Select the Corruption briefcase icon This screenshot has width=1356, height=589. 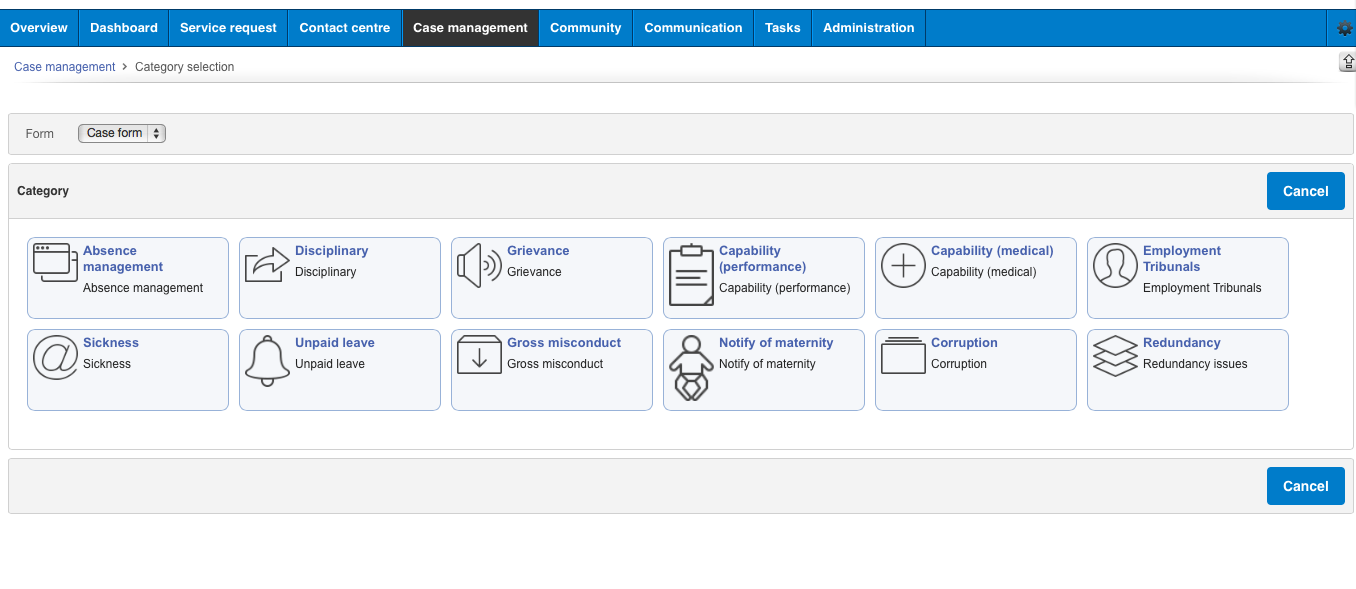point(903,355)
